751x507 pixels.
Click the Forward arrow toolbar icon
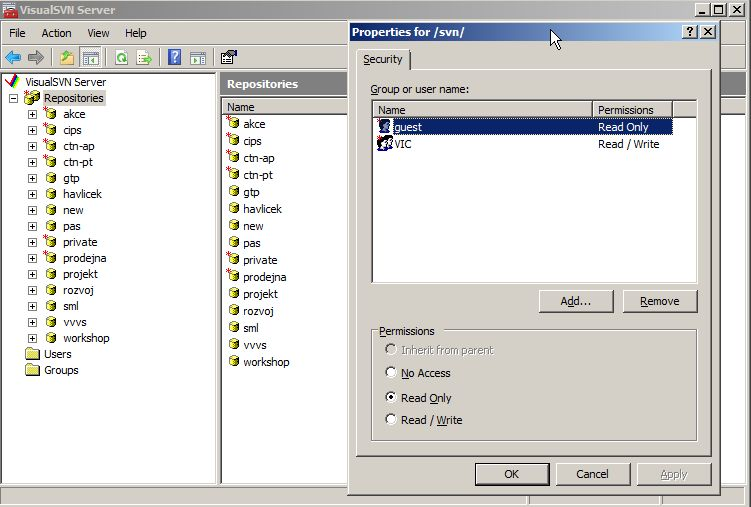tap(36, 58)
